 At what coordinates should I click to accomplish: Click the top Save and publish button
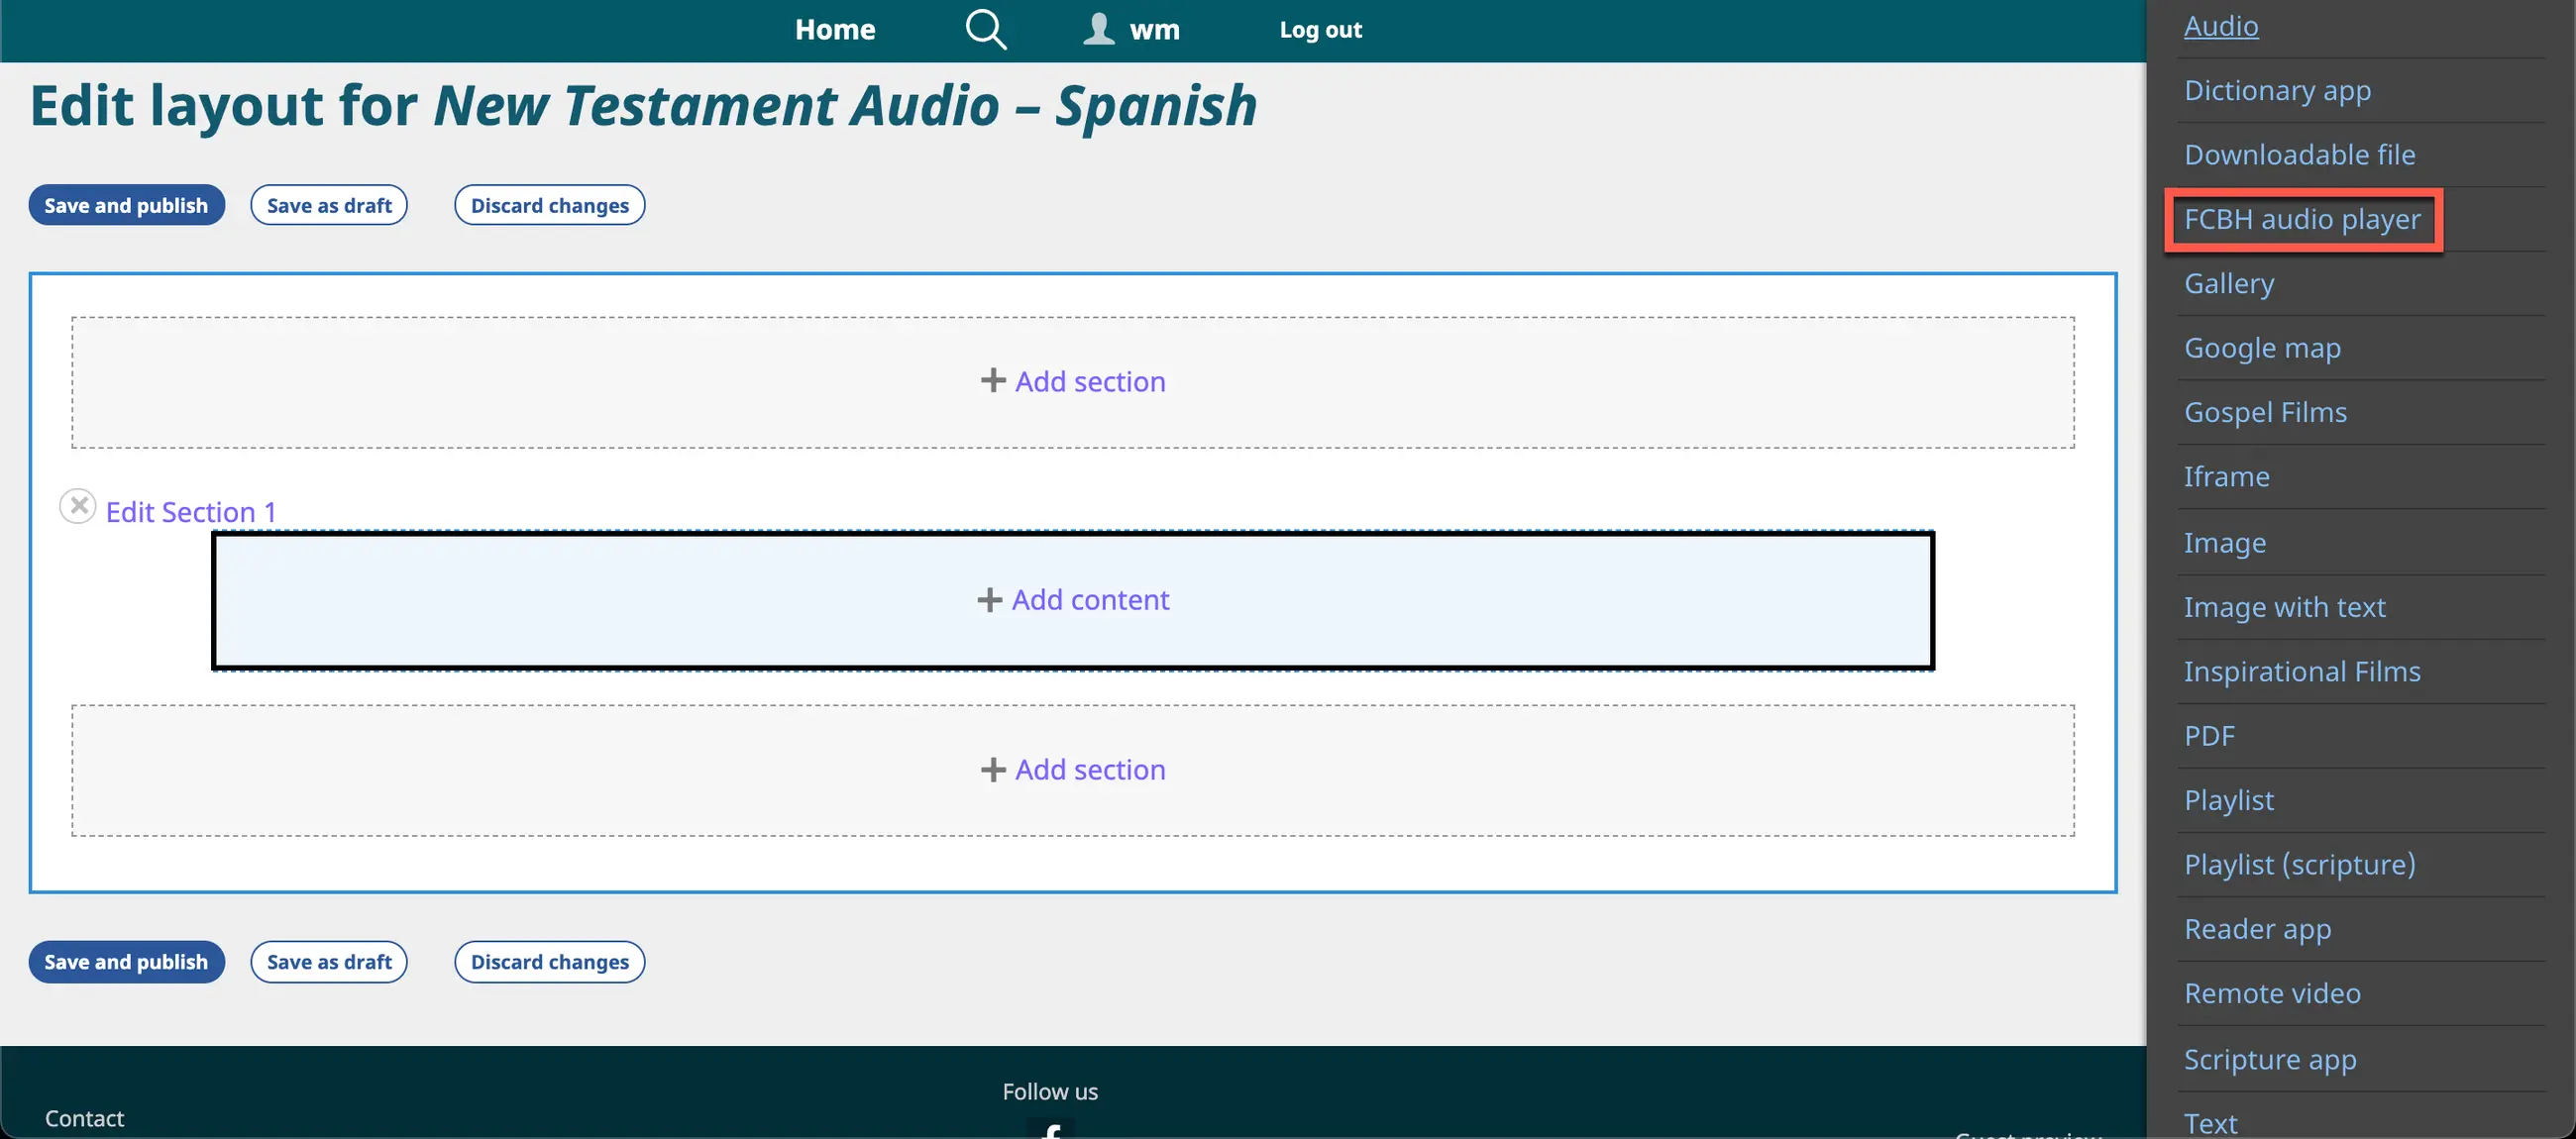click(126, 205)
